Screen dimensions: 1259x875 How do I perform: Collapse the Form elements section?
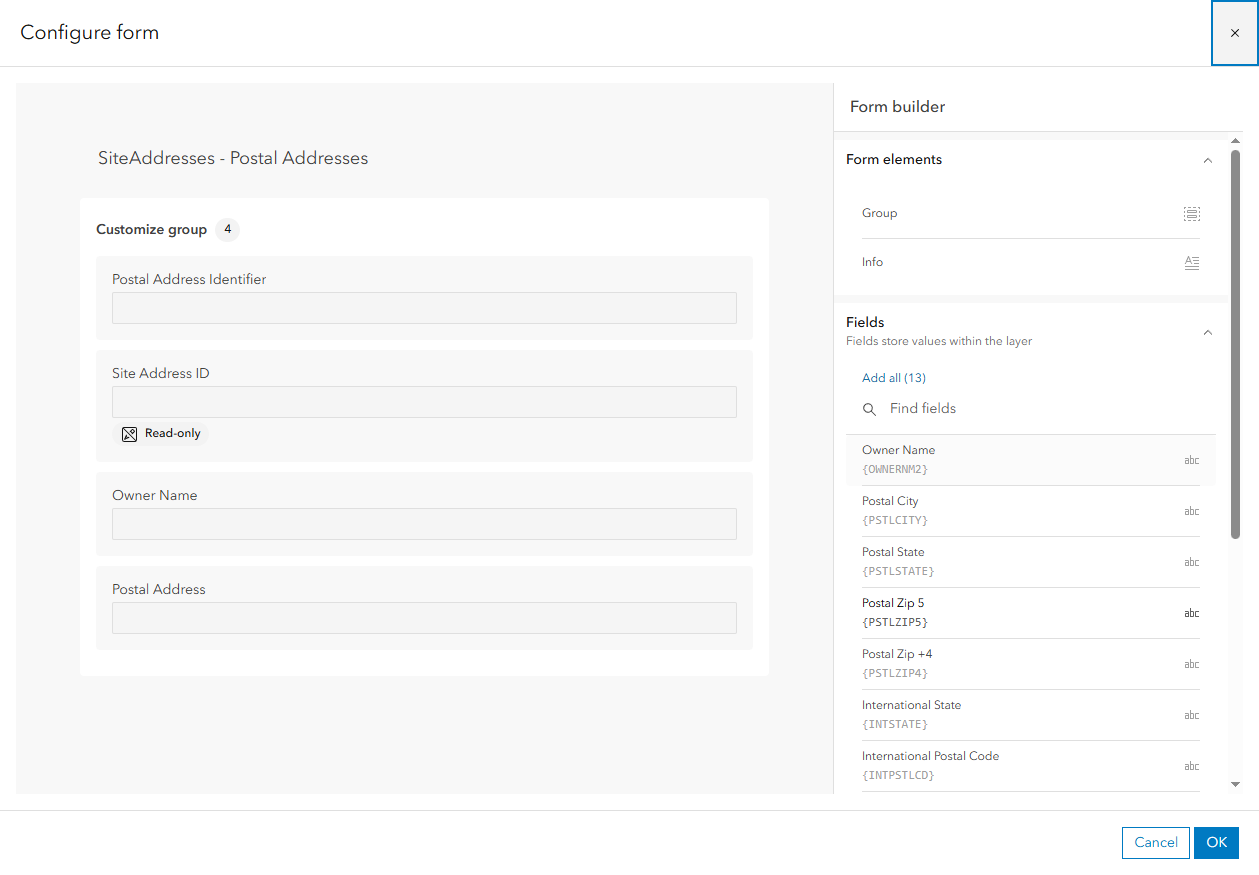(1207, 160)
